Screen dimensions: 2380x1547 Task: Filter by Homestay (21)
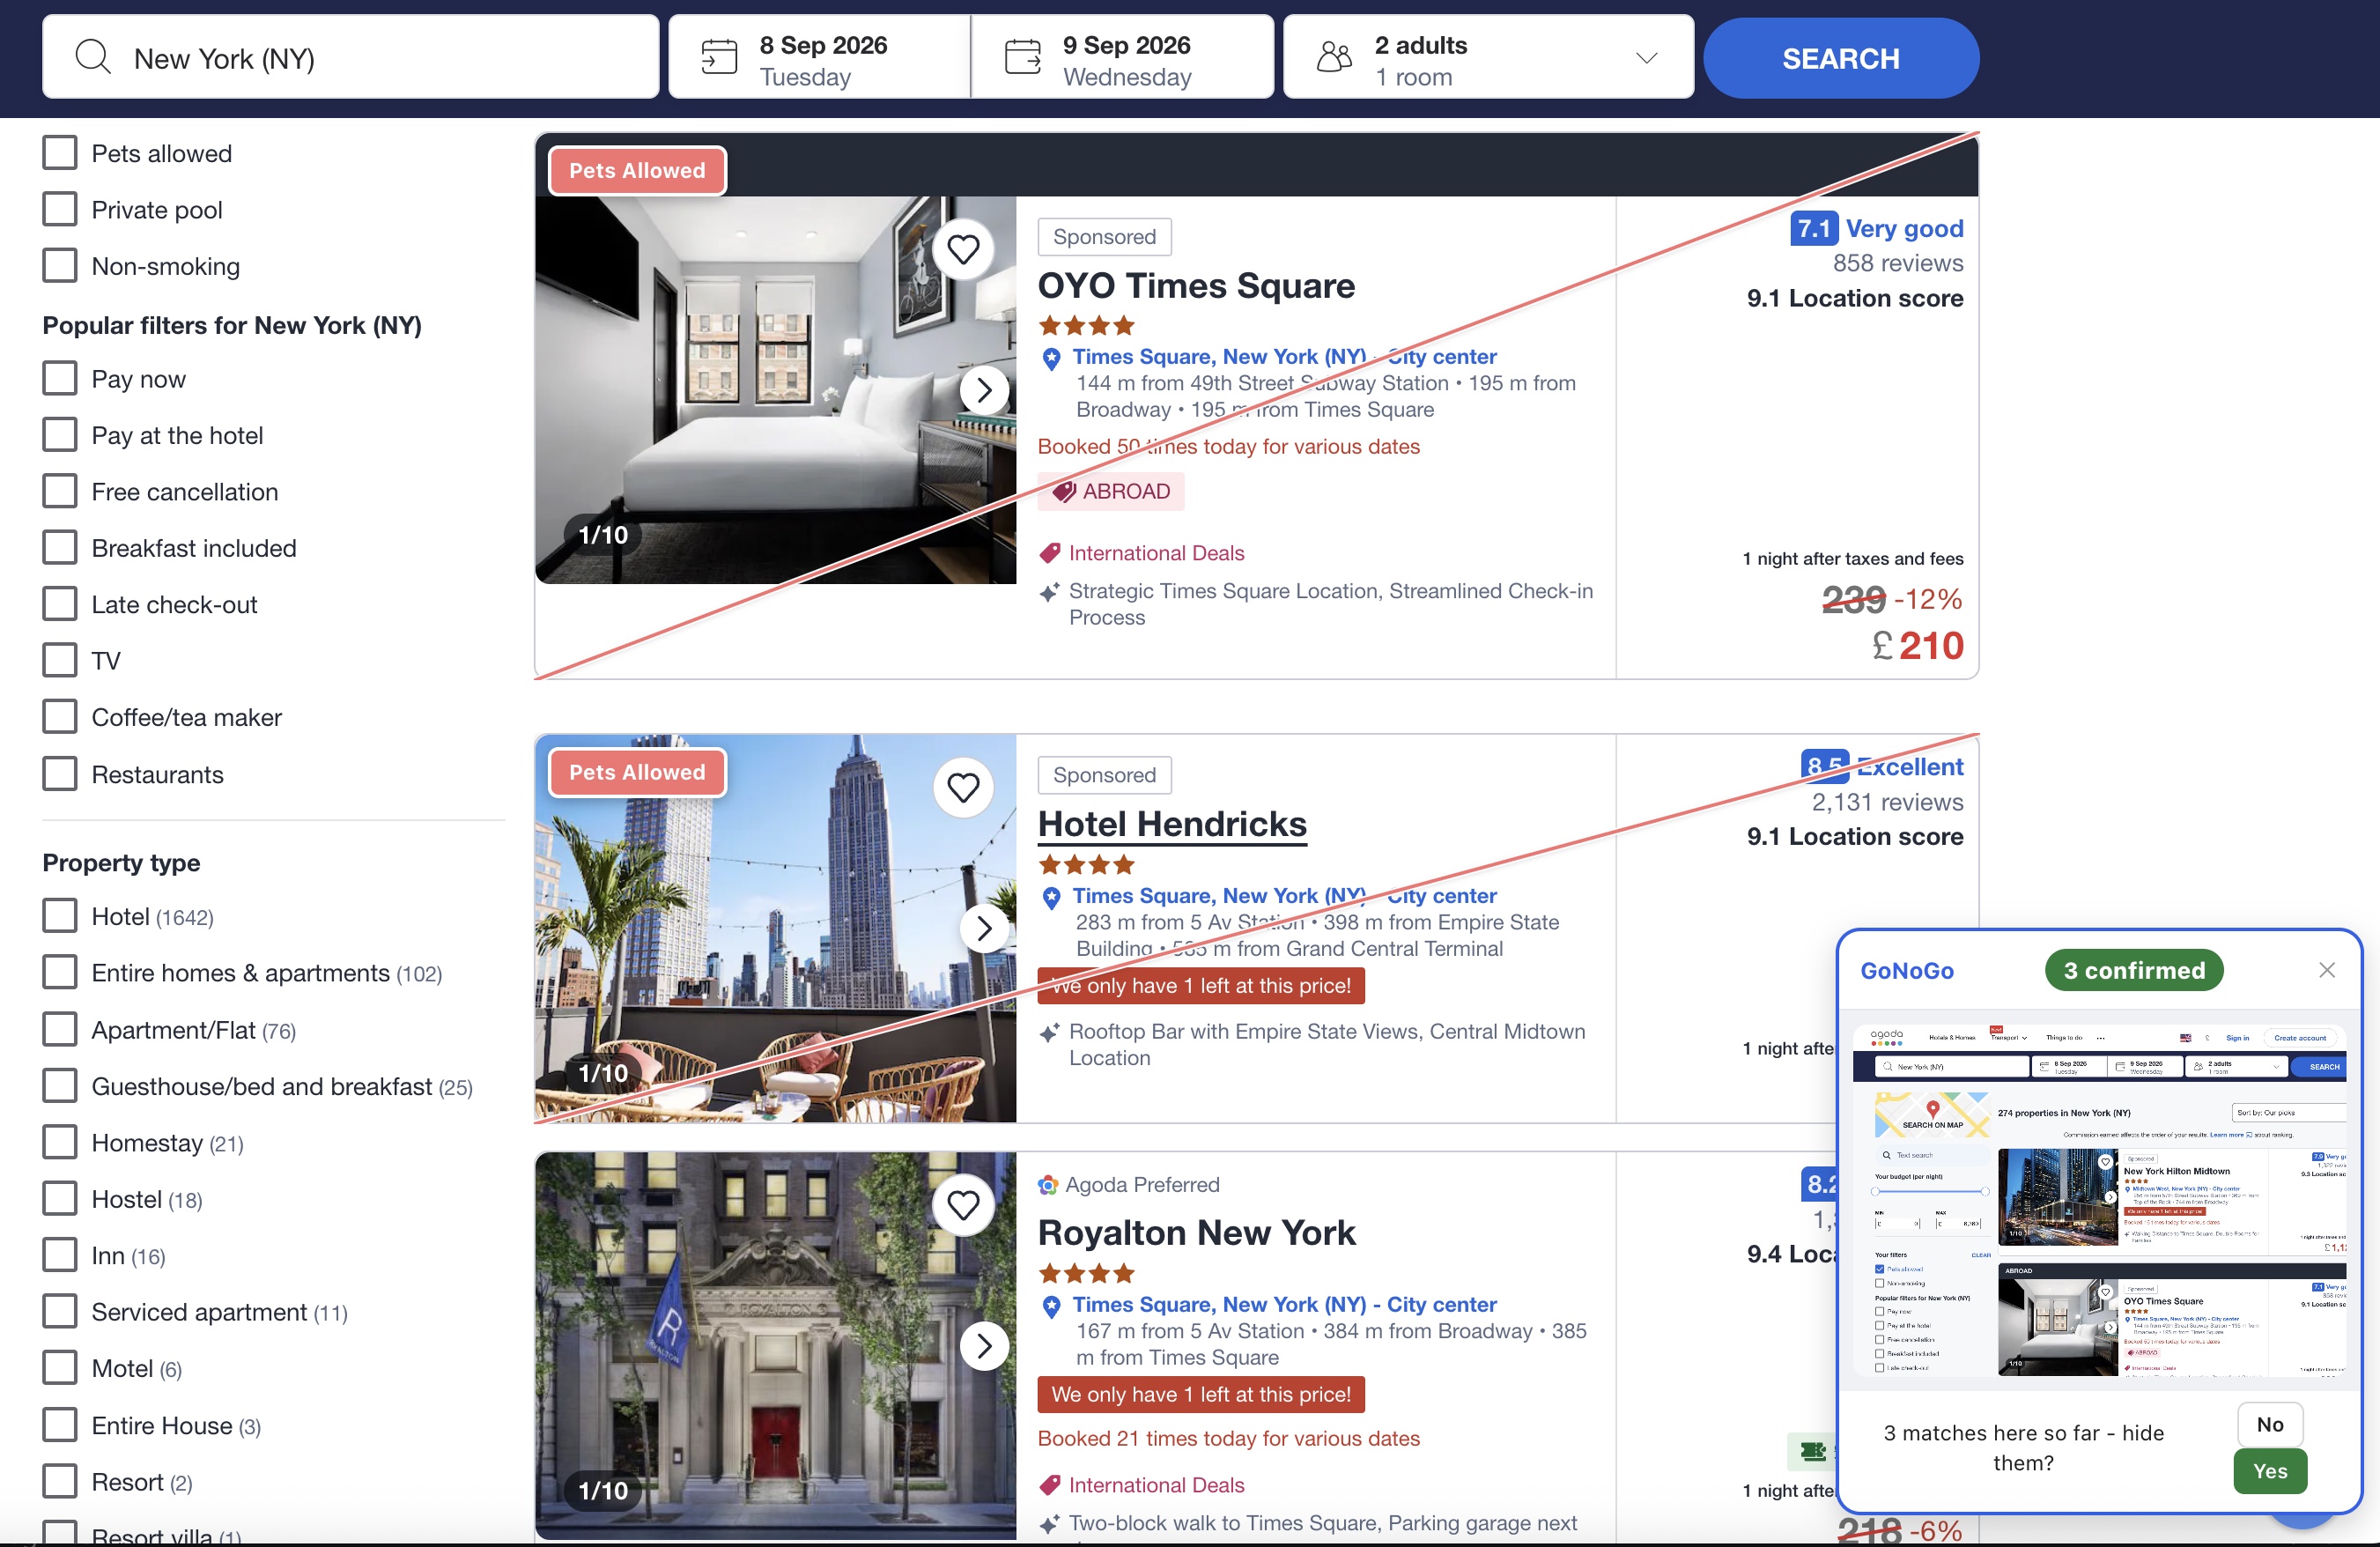coord(60,1142)
